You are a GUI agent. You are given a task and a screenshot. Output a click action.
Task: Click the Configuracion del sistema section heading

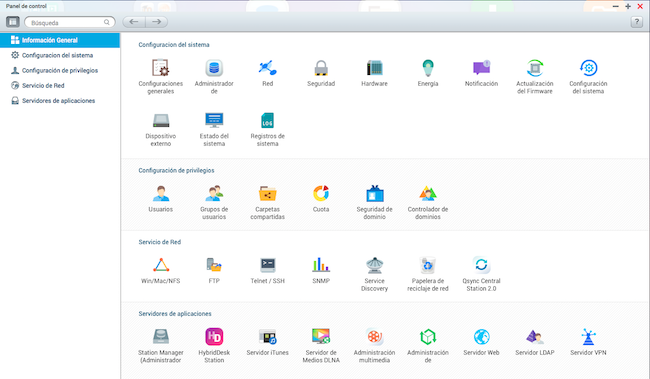coord(174,45)
